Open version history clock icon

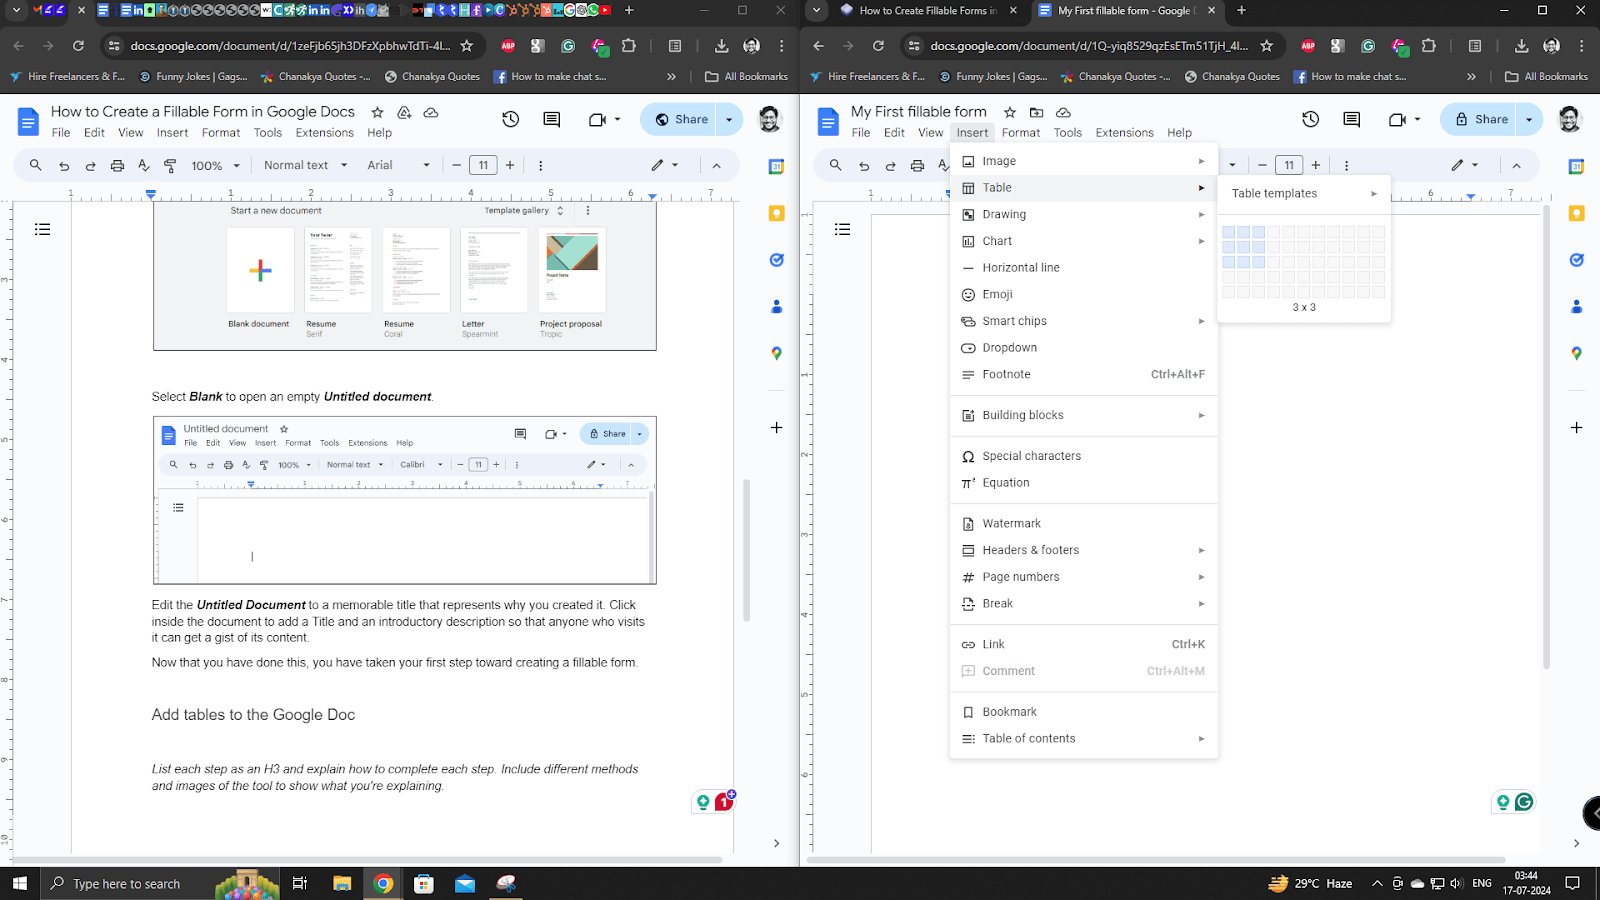coord(510,119)
